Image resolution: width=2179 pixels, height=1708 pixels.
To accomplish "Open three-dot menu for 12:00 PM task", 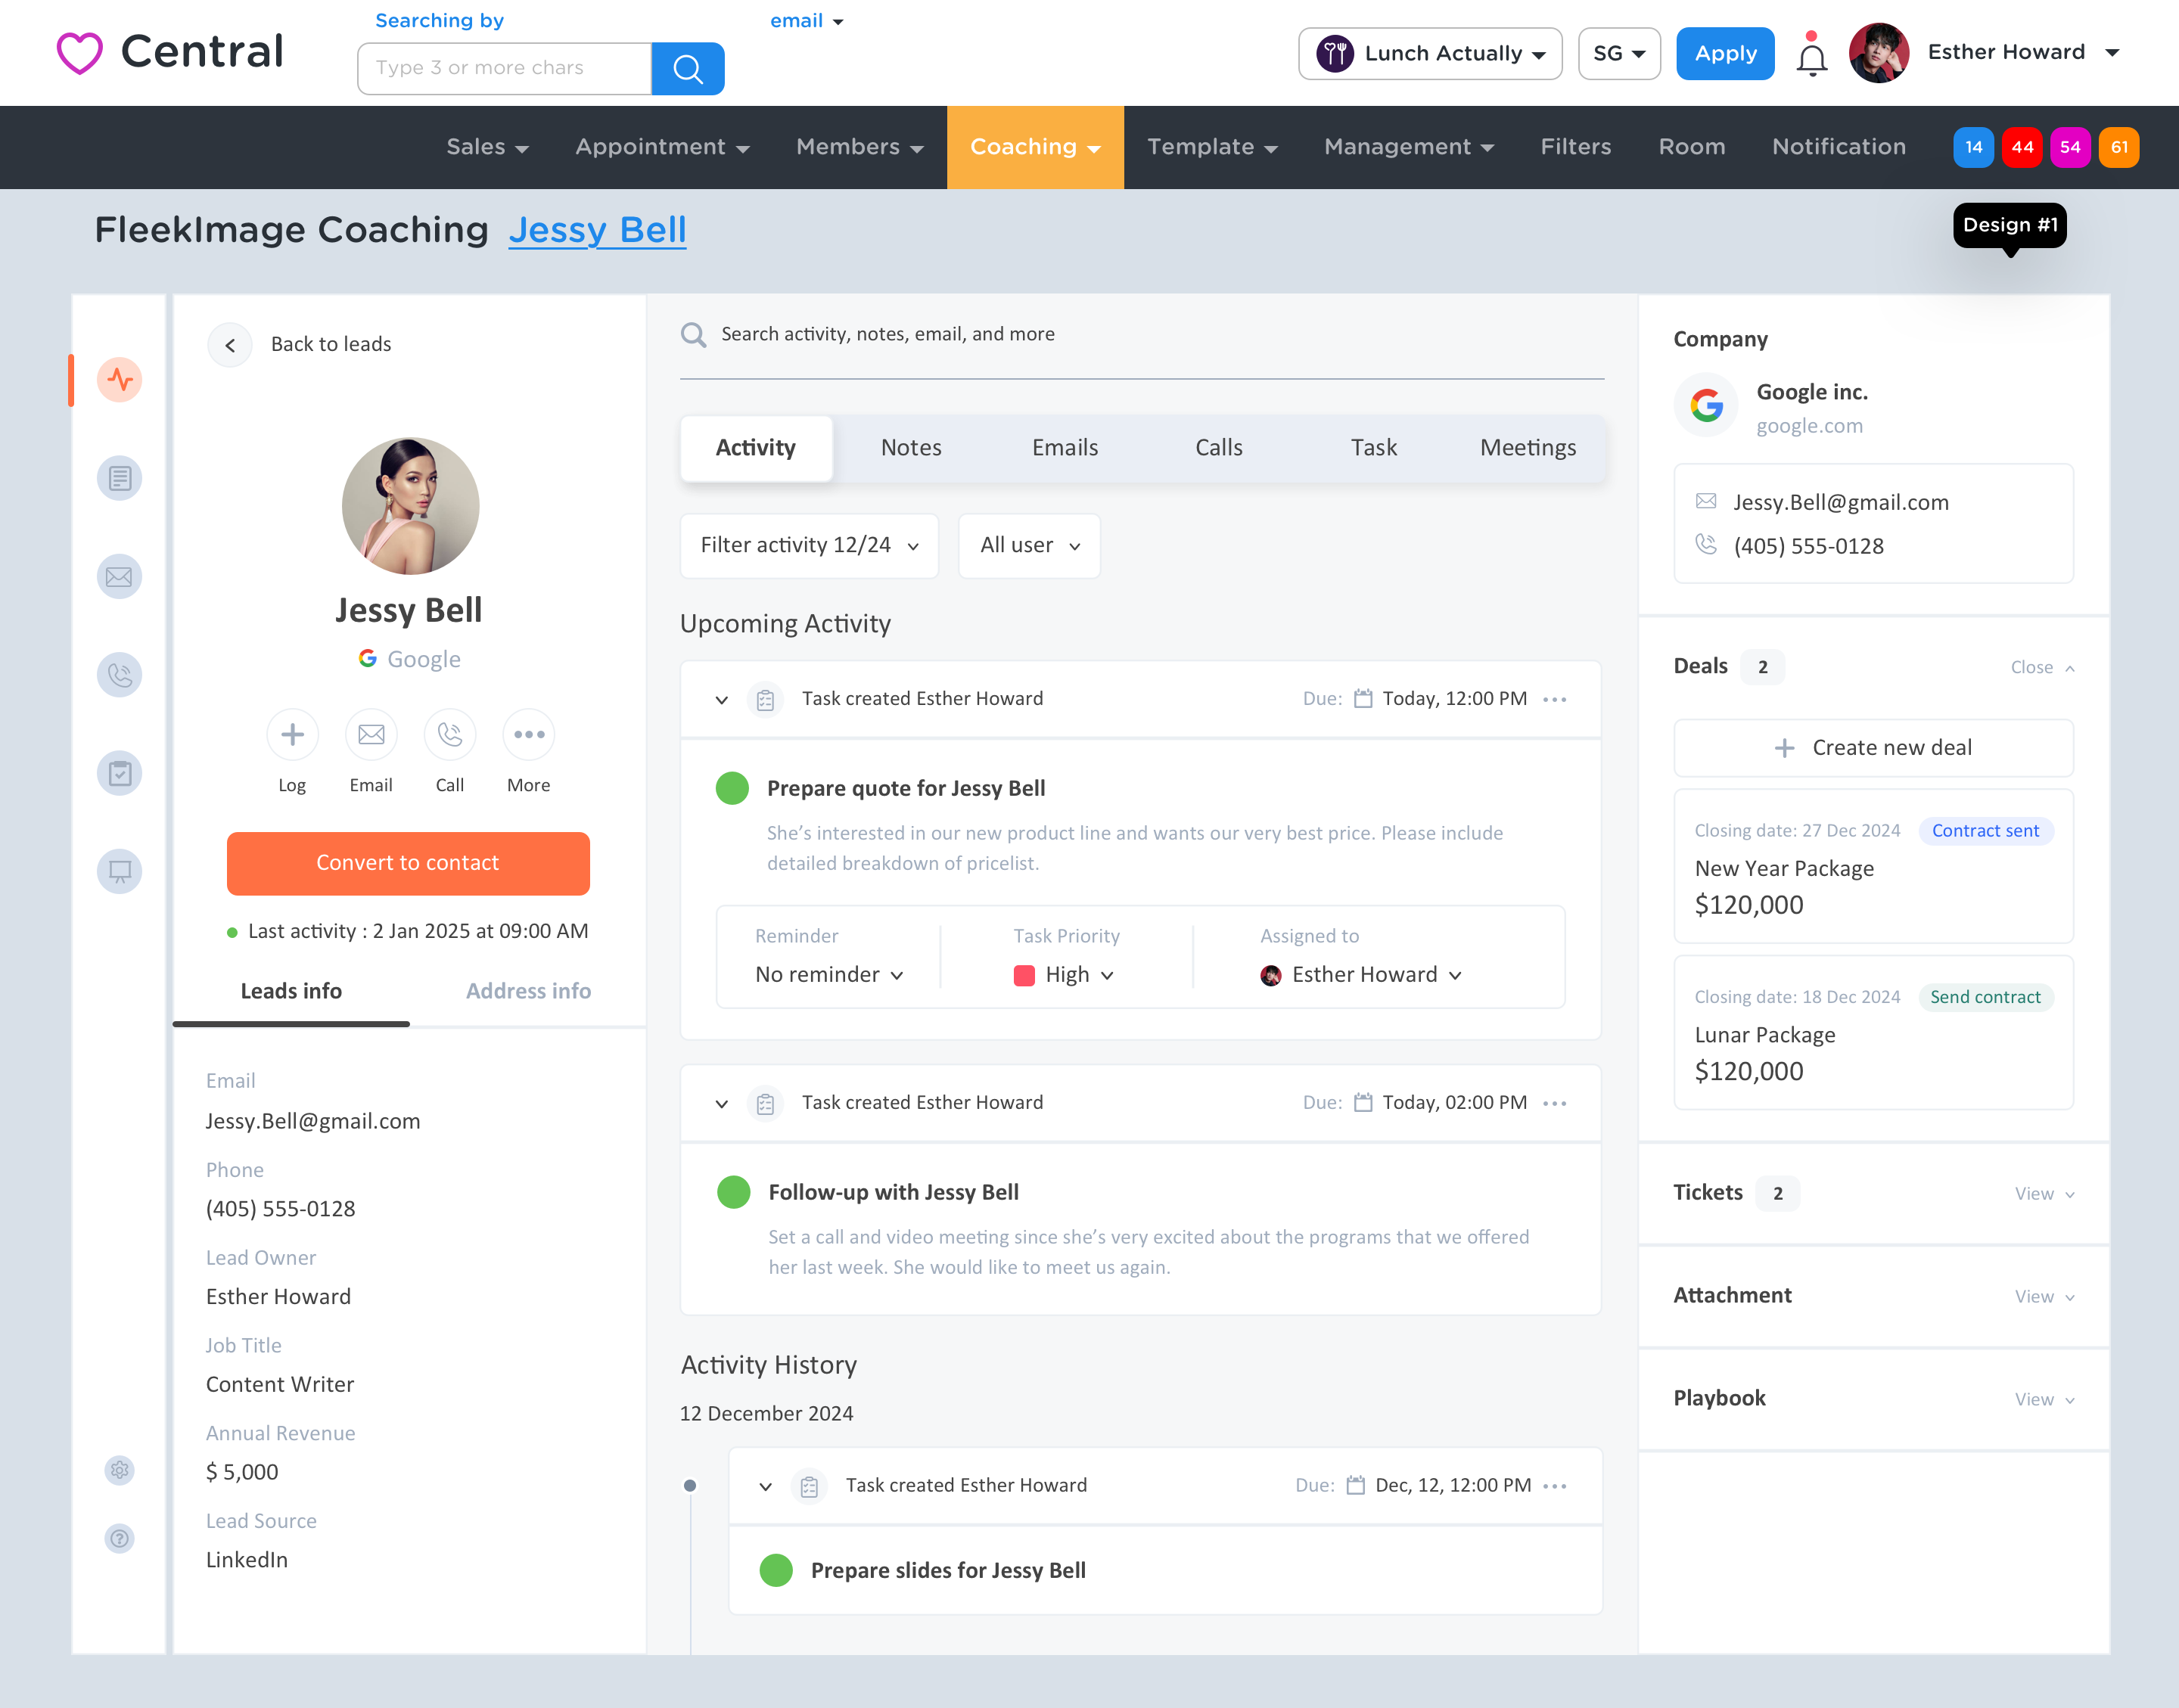I will pyautogui.click(x=1555, y=699).
